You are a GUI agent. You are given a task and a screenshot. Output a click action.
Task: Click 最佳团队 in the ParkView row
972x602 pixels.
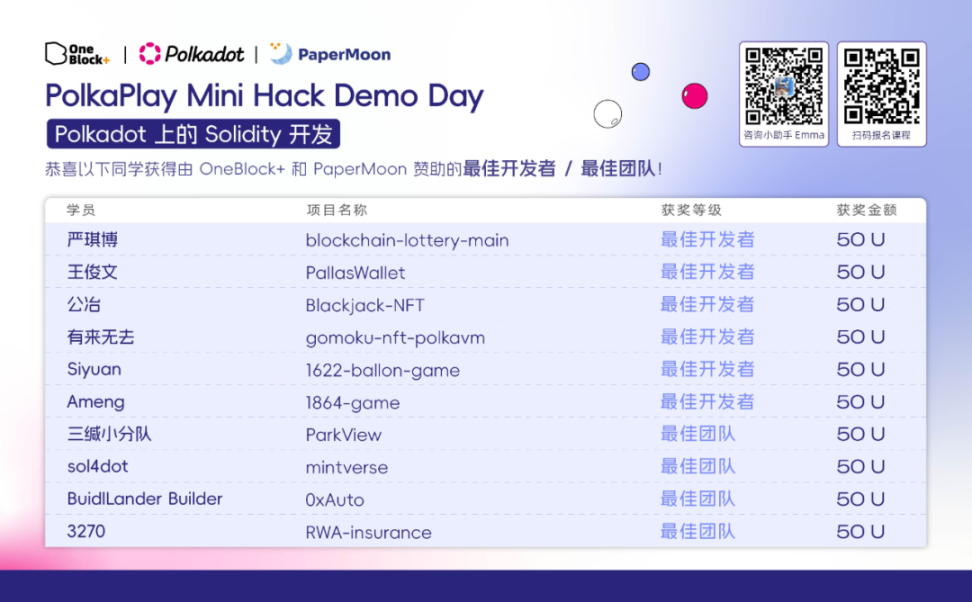point(698,434)
